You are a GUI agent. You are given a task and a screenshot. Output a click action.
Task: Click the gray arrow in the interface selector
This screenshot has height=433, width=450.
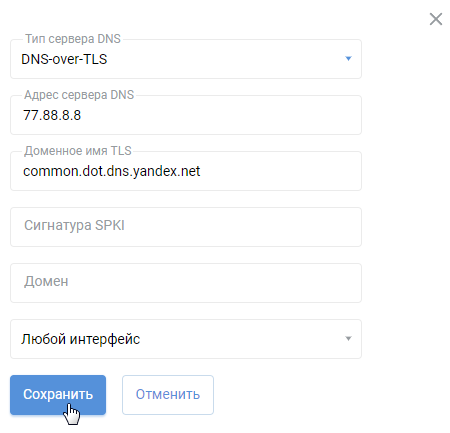[348, 339]
